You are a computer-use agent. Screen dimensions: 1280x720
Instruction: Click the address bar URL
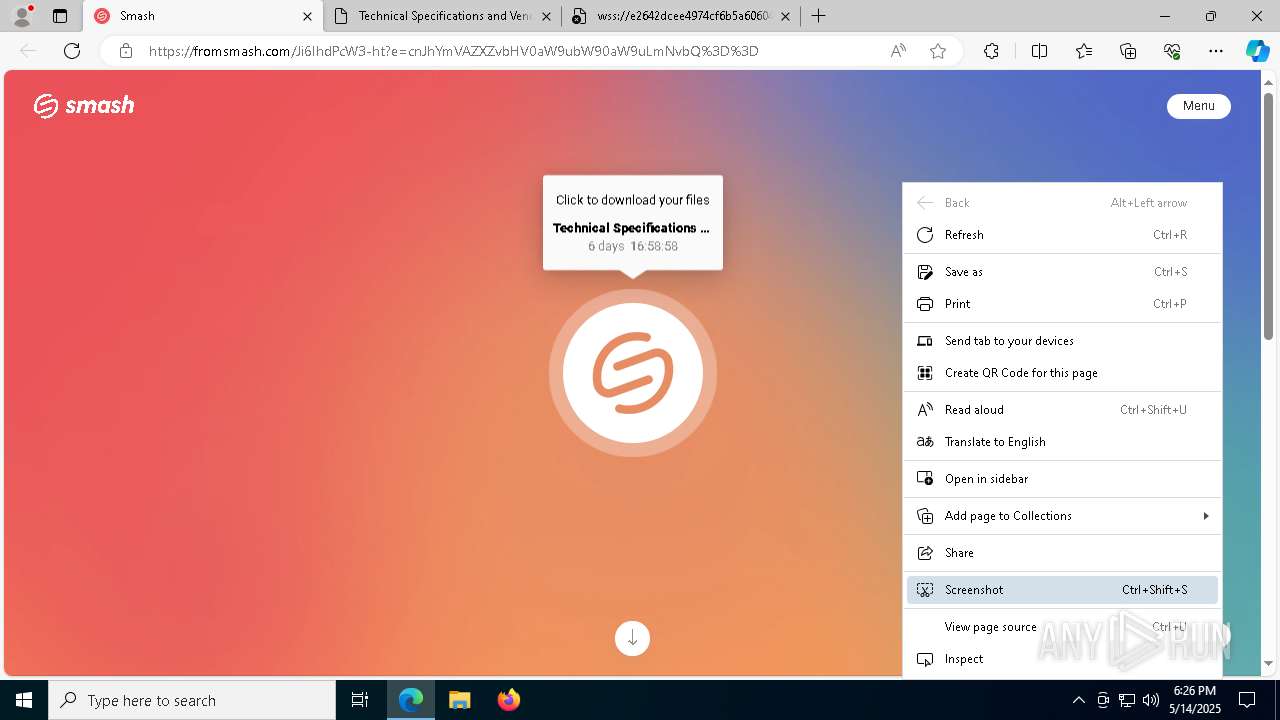click(x=453, y=51)
